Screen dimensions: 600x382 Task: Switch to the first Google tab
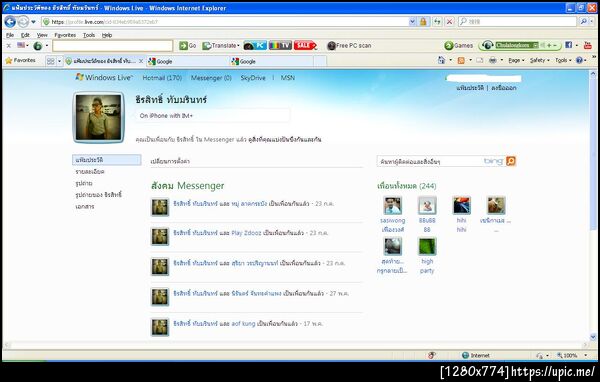(x=188, y=61)
